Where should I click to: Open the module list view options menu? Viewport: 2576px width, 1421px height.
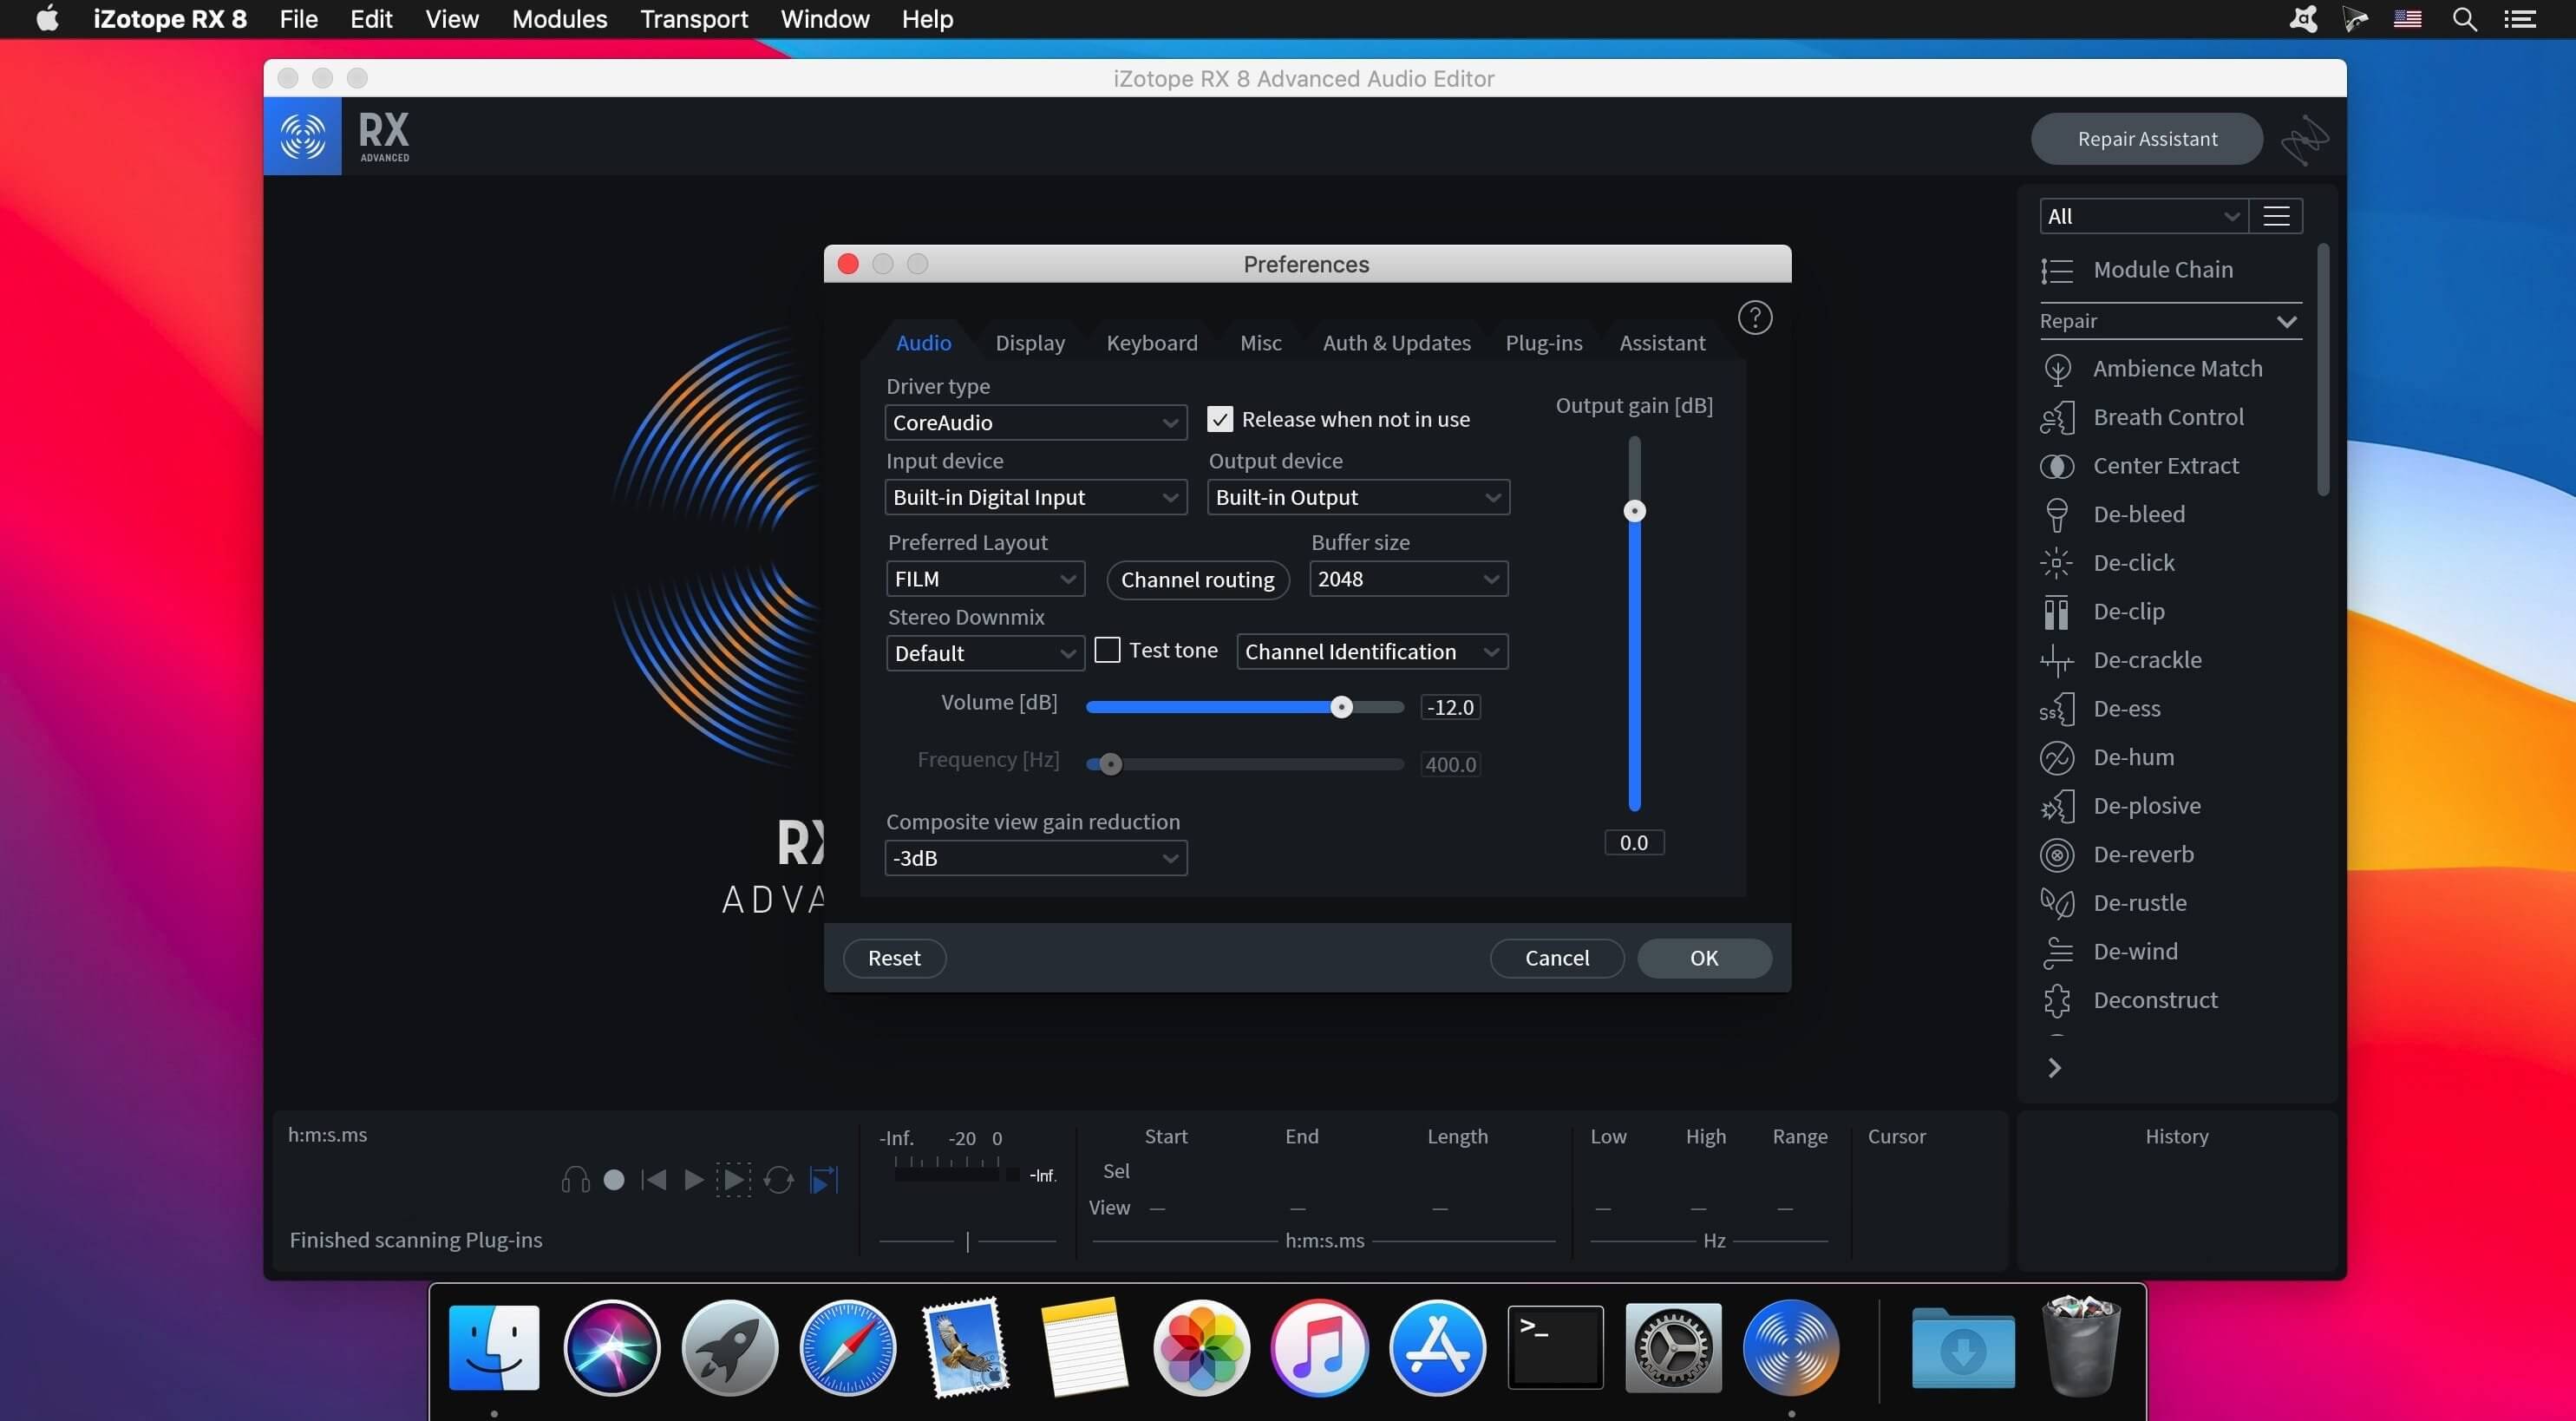click(x=2277, y=216)
